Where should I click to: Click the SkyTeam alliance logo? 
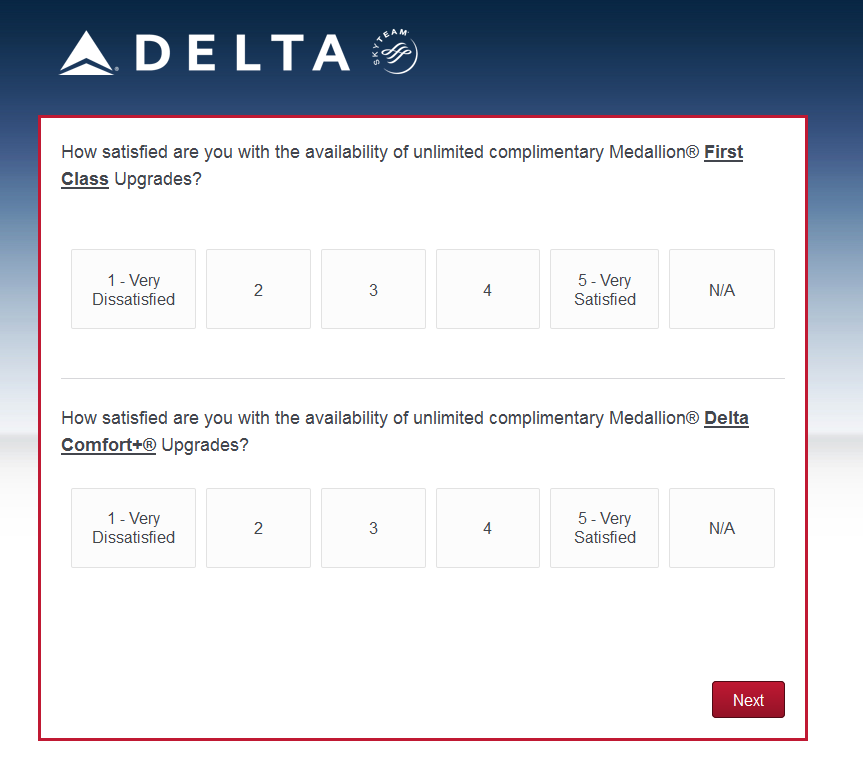395,51
